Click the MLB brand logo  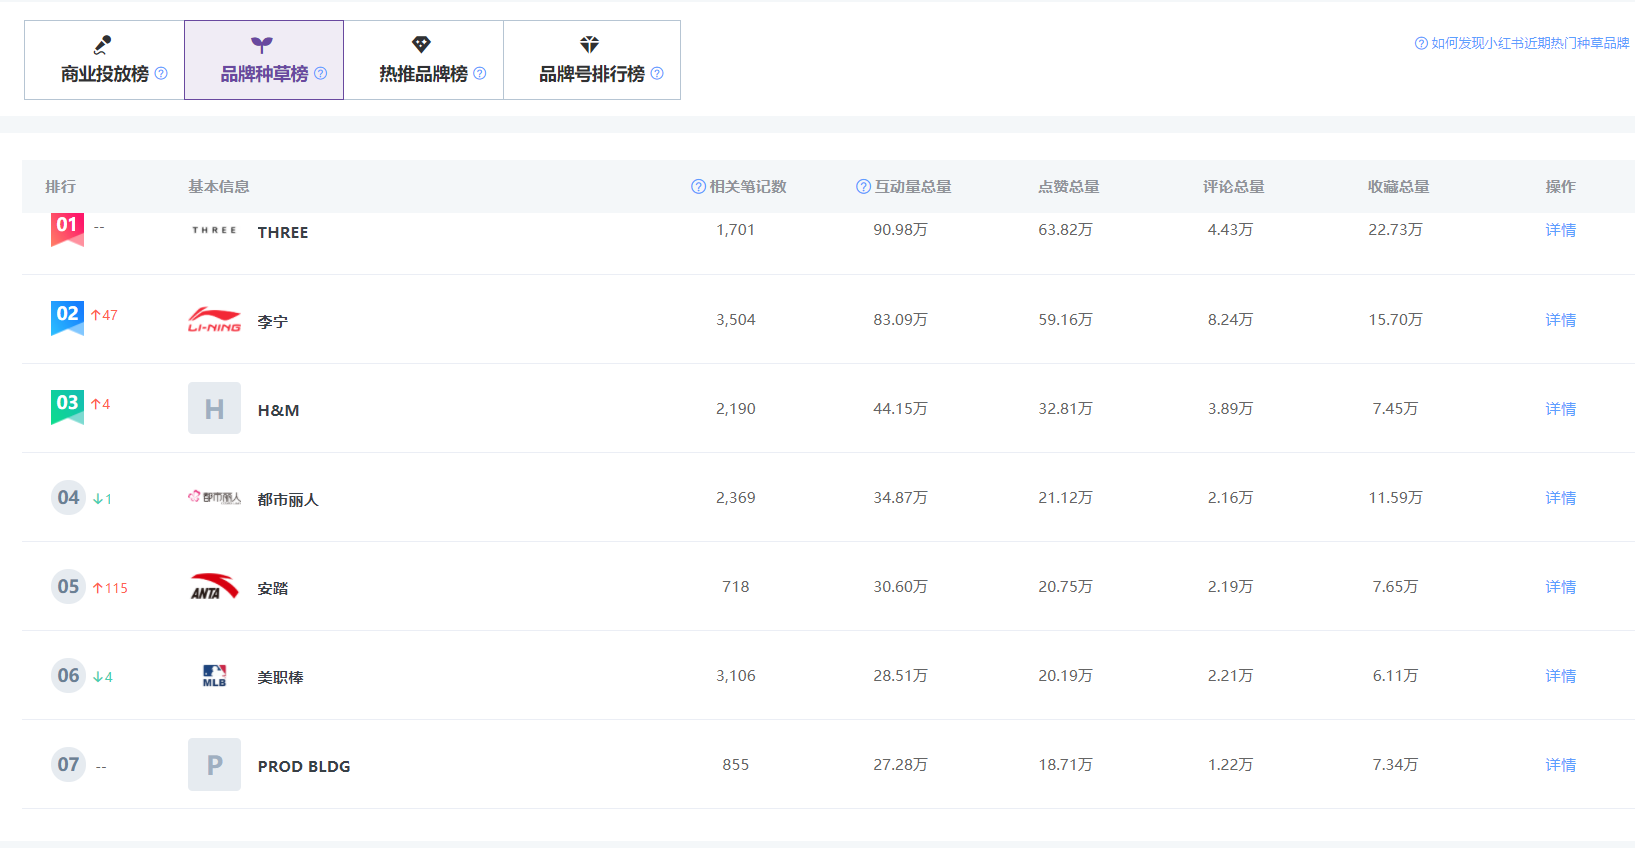point(214,676)
